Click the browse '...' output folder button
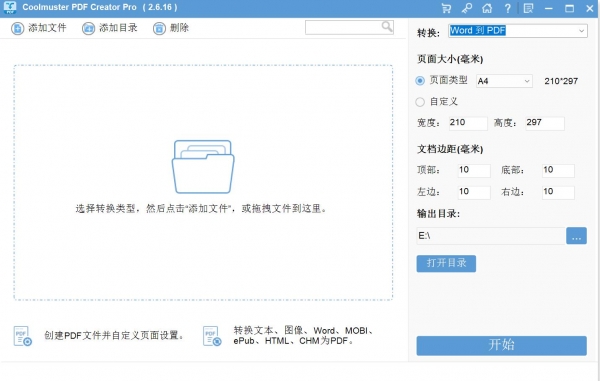 click(576, 236)
